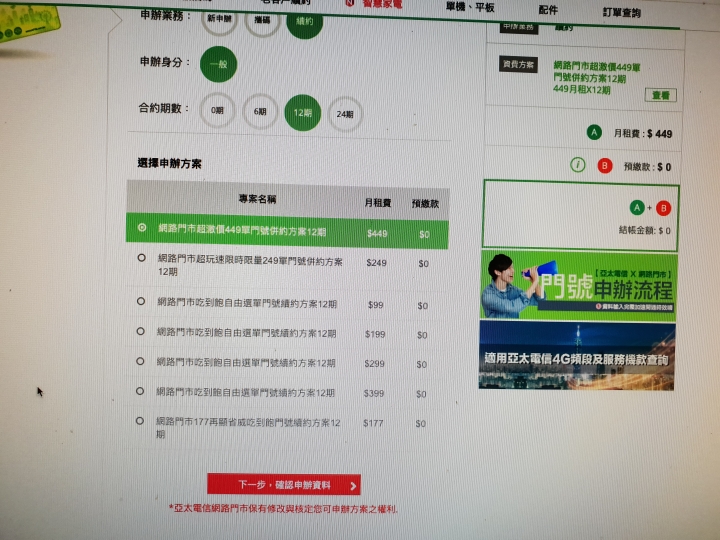
Task: Click the $177 monthly fee cell
Action: click(x=373, y=423)
